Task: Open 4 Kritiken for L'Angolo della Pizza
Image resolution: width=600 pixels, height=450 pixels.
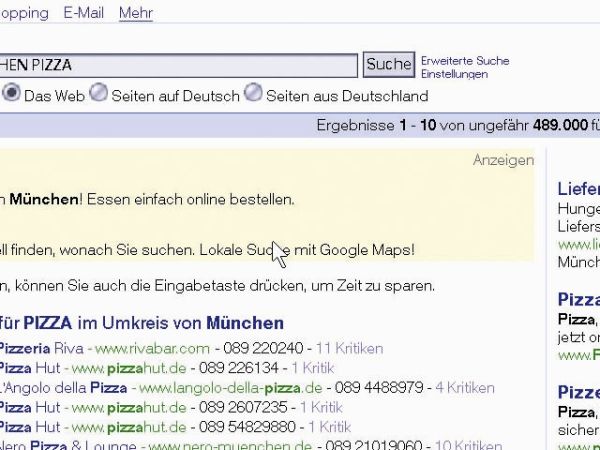Action: coord(465,388)
